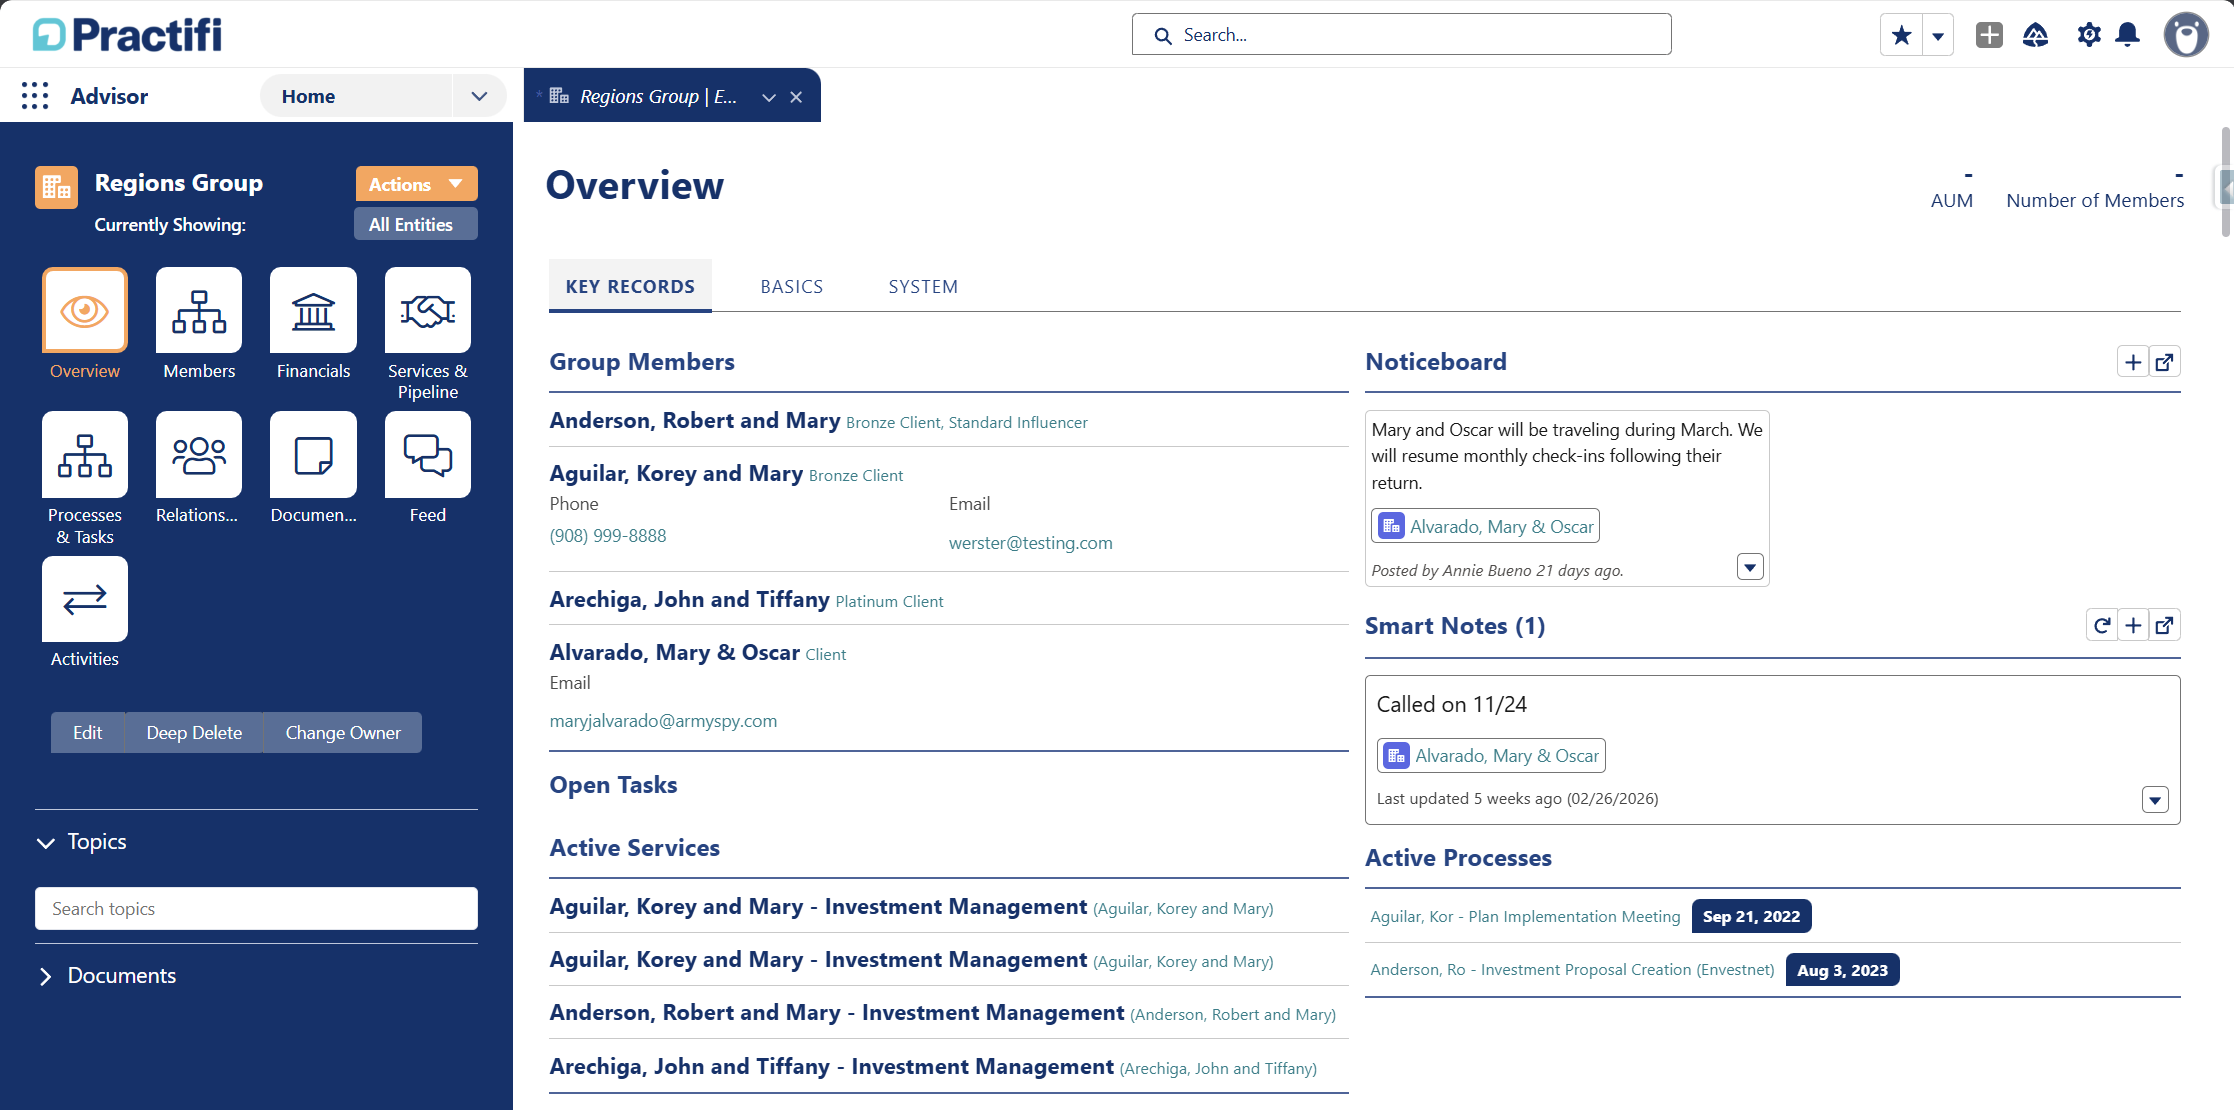Switch to the SYSTEM tab
The height and width of the screenshot is (1110, 2234).
[923, 287]
